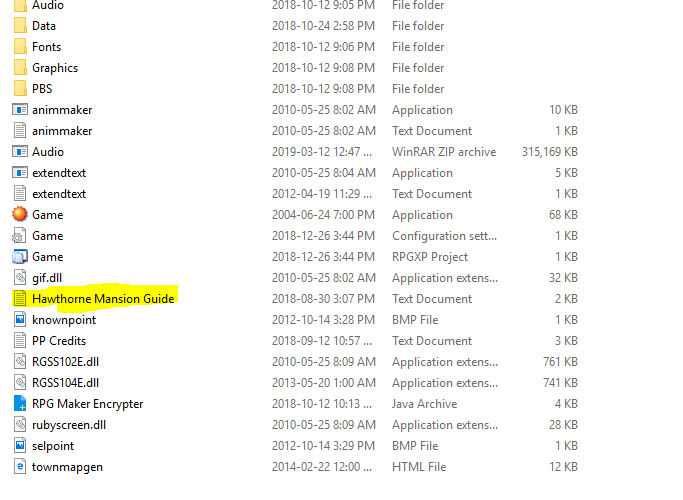Select the RGSS102E.dll file name
This screenshot has width=683, height=500.
tap(66, 362)
